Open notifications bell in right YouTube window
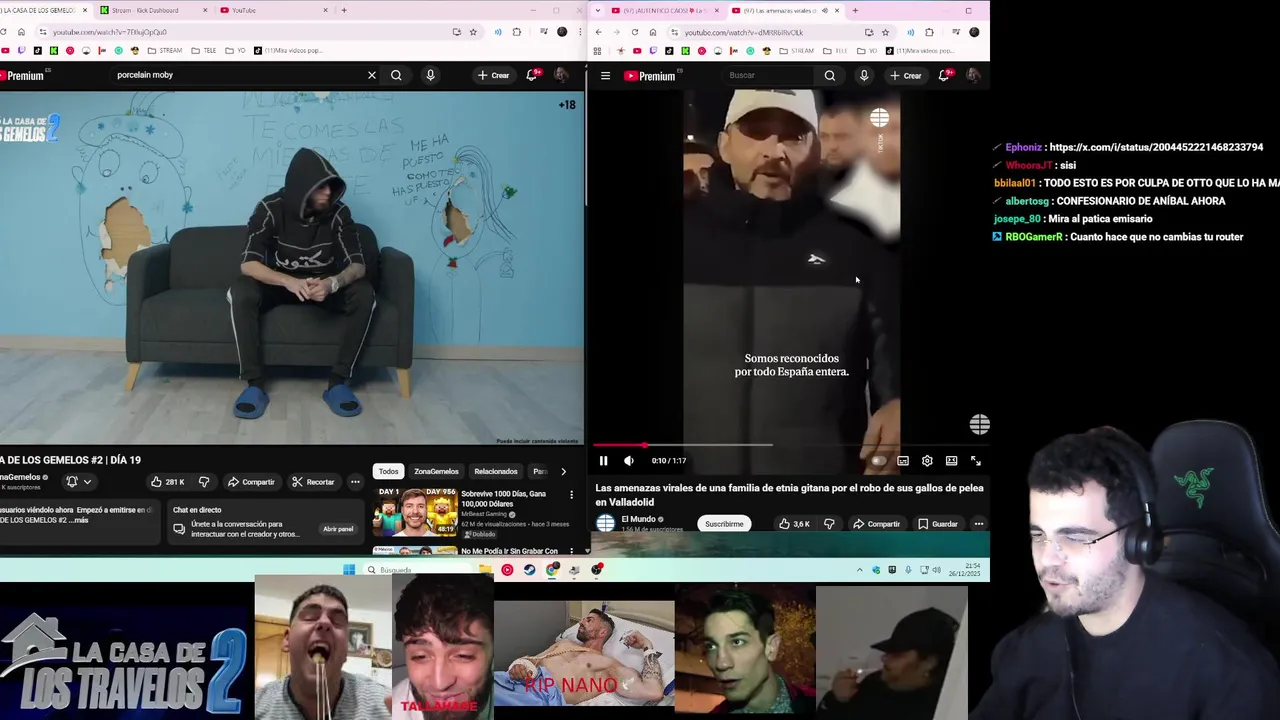Screen dimensions: 1280x720 click(x=944, y=76)
